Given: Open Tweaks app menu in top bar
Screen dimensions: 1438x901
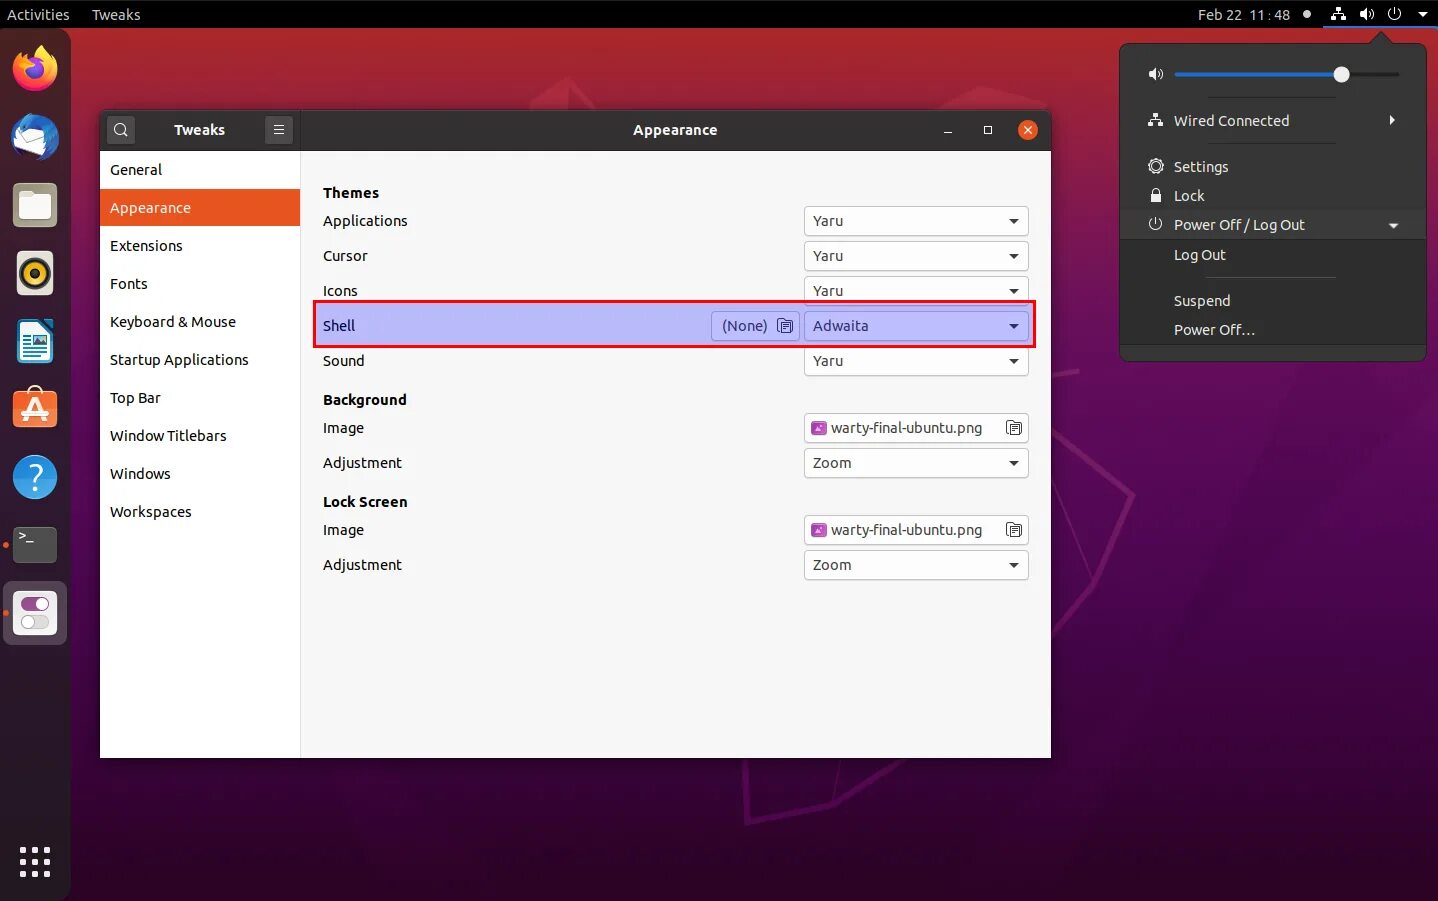Looking at the screenshot, I should (116, 14).
